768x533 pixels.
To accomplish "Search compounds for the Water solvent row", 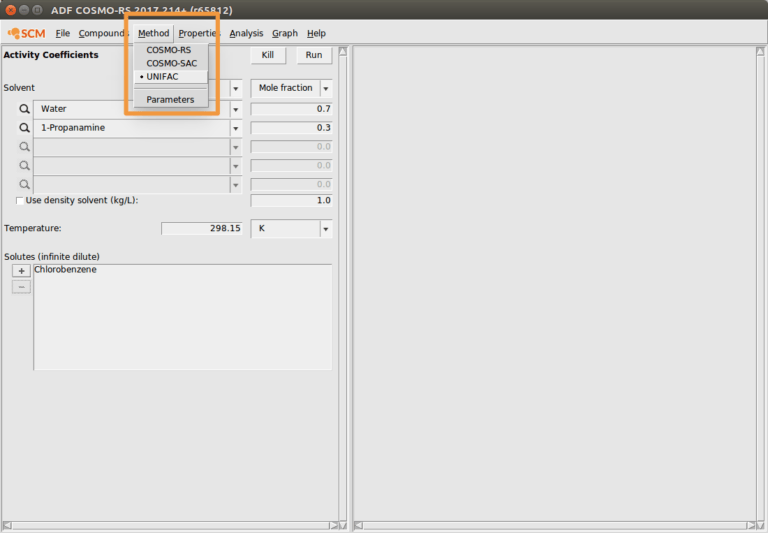I will [24, 109].
